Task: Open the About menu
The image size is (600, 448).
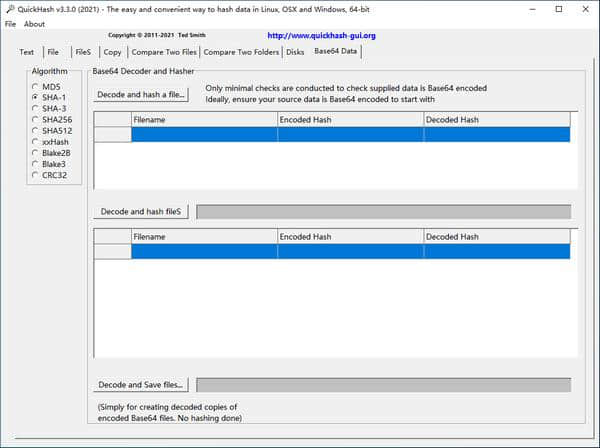Action: coord(34,24)
